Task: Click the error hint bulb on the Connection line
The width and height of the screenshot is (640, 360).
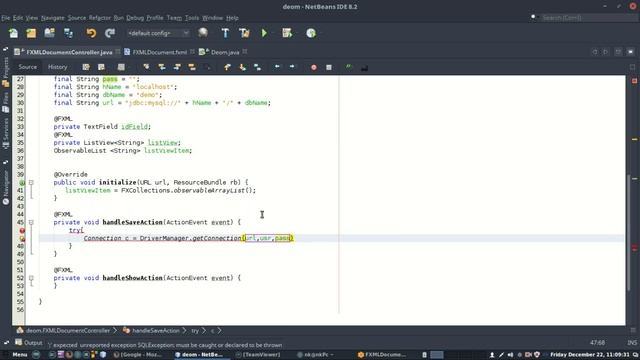Action: click(x=22, y=238)
